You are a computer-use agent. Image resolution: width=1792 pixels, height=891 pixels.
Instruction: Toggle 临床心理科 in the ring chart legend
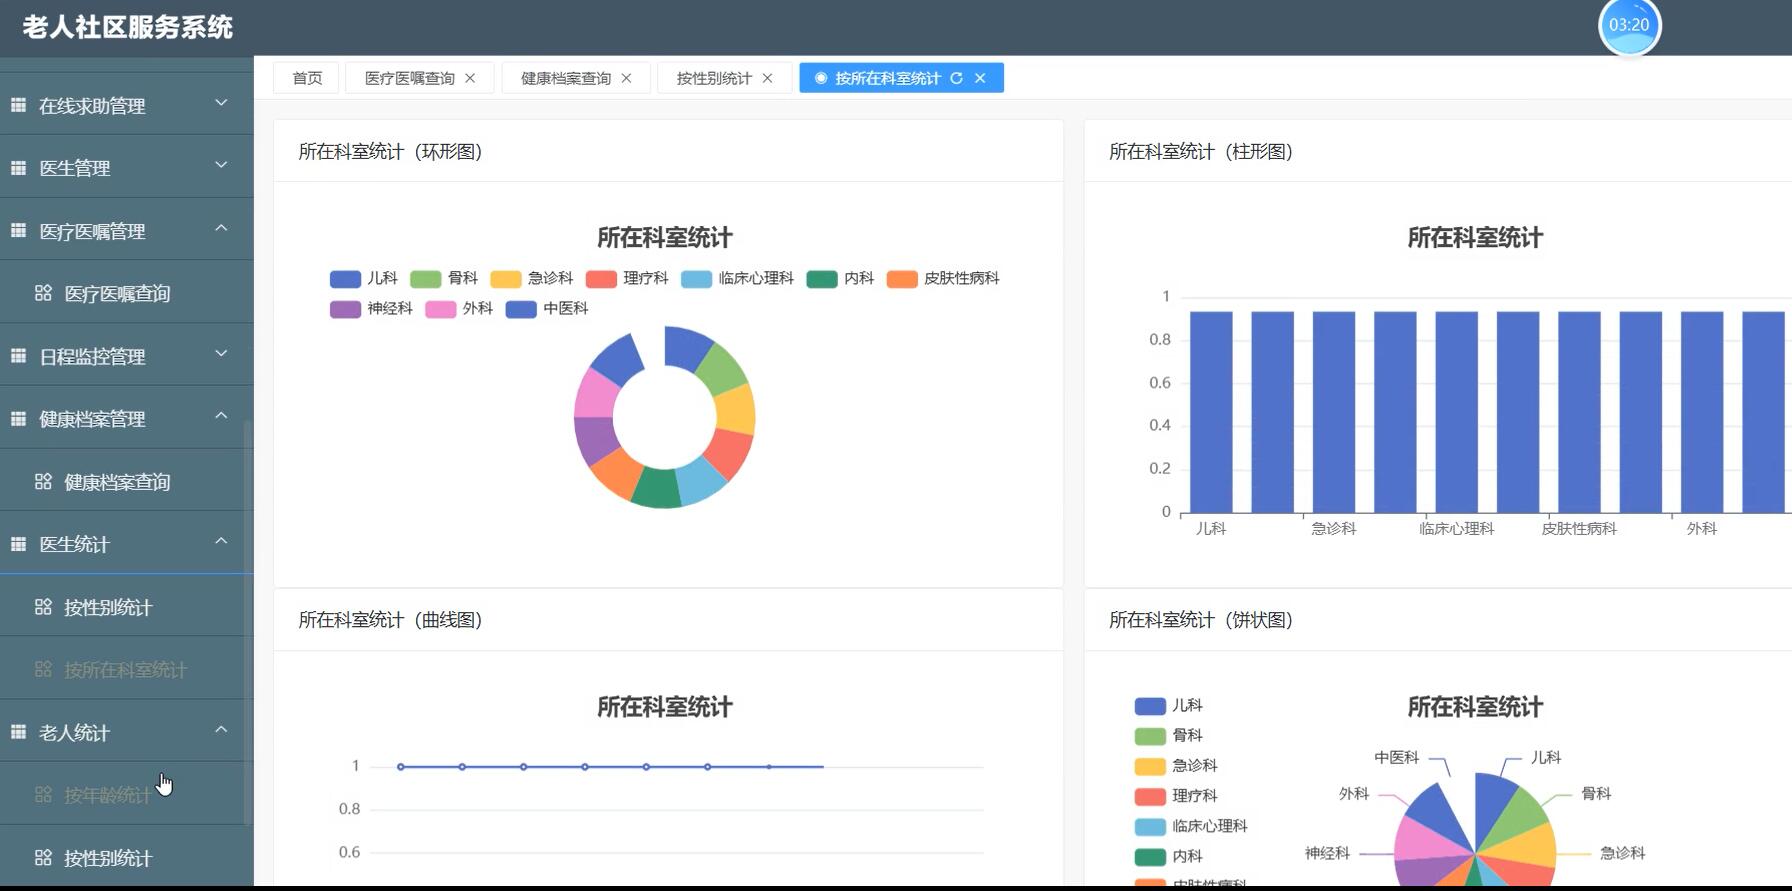click(x=738, y=278)
